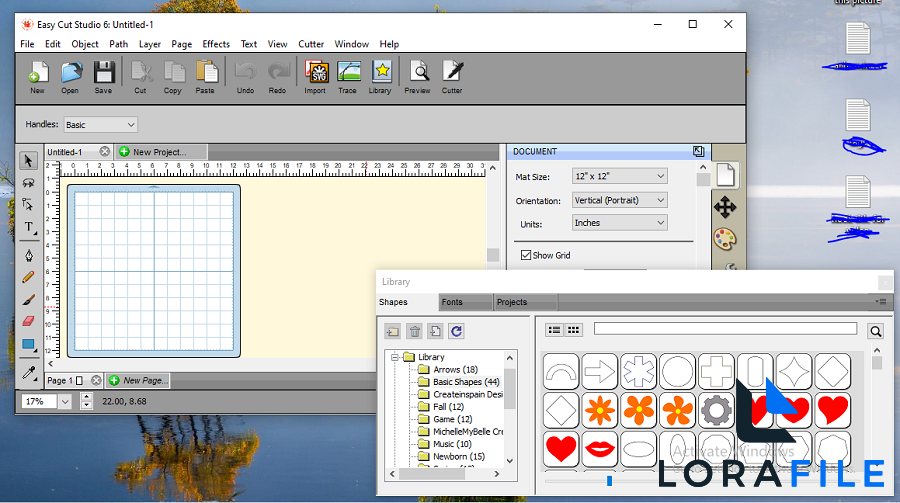Open the Mat Size dropdown

(619, 176)
